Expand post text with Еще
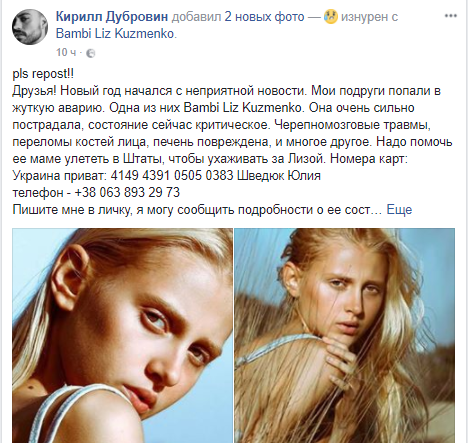 tap(399, 210)
